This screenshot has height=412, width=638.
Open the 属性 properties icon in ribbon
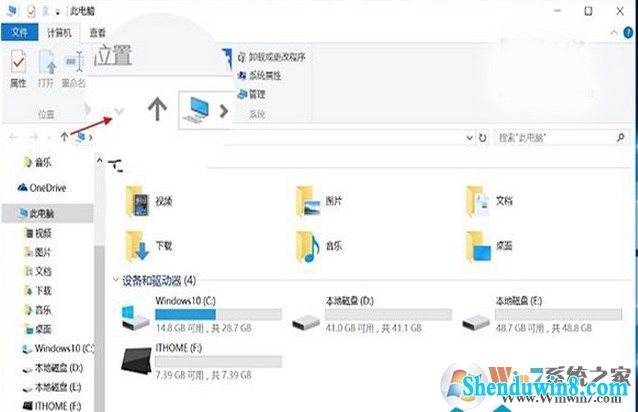(18, 68)
